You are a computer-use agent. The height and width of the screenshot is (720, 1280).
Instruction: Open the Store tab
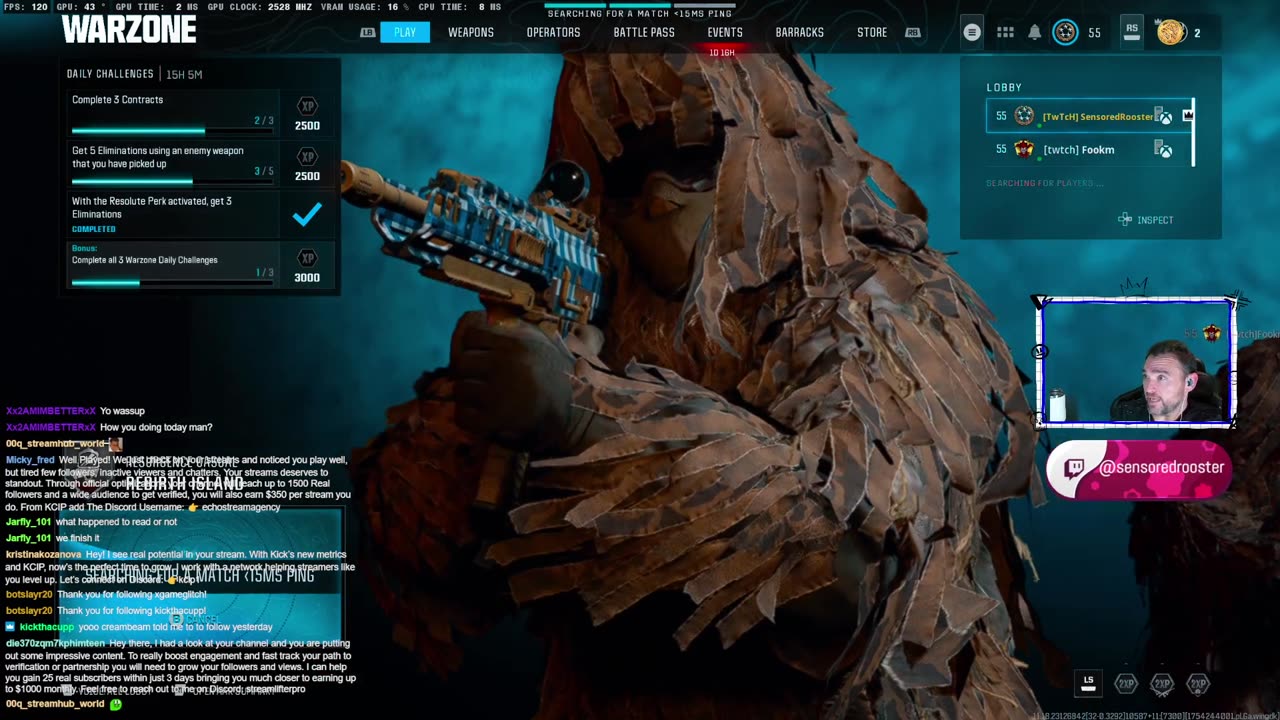[872, 32]
